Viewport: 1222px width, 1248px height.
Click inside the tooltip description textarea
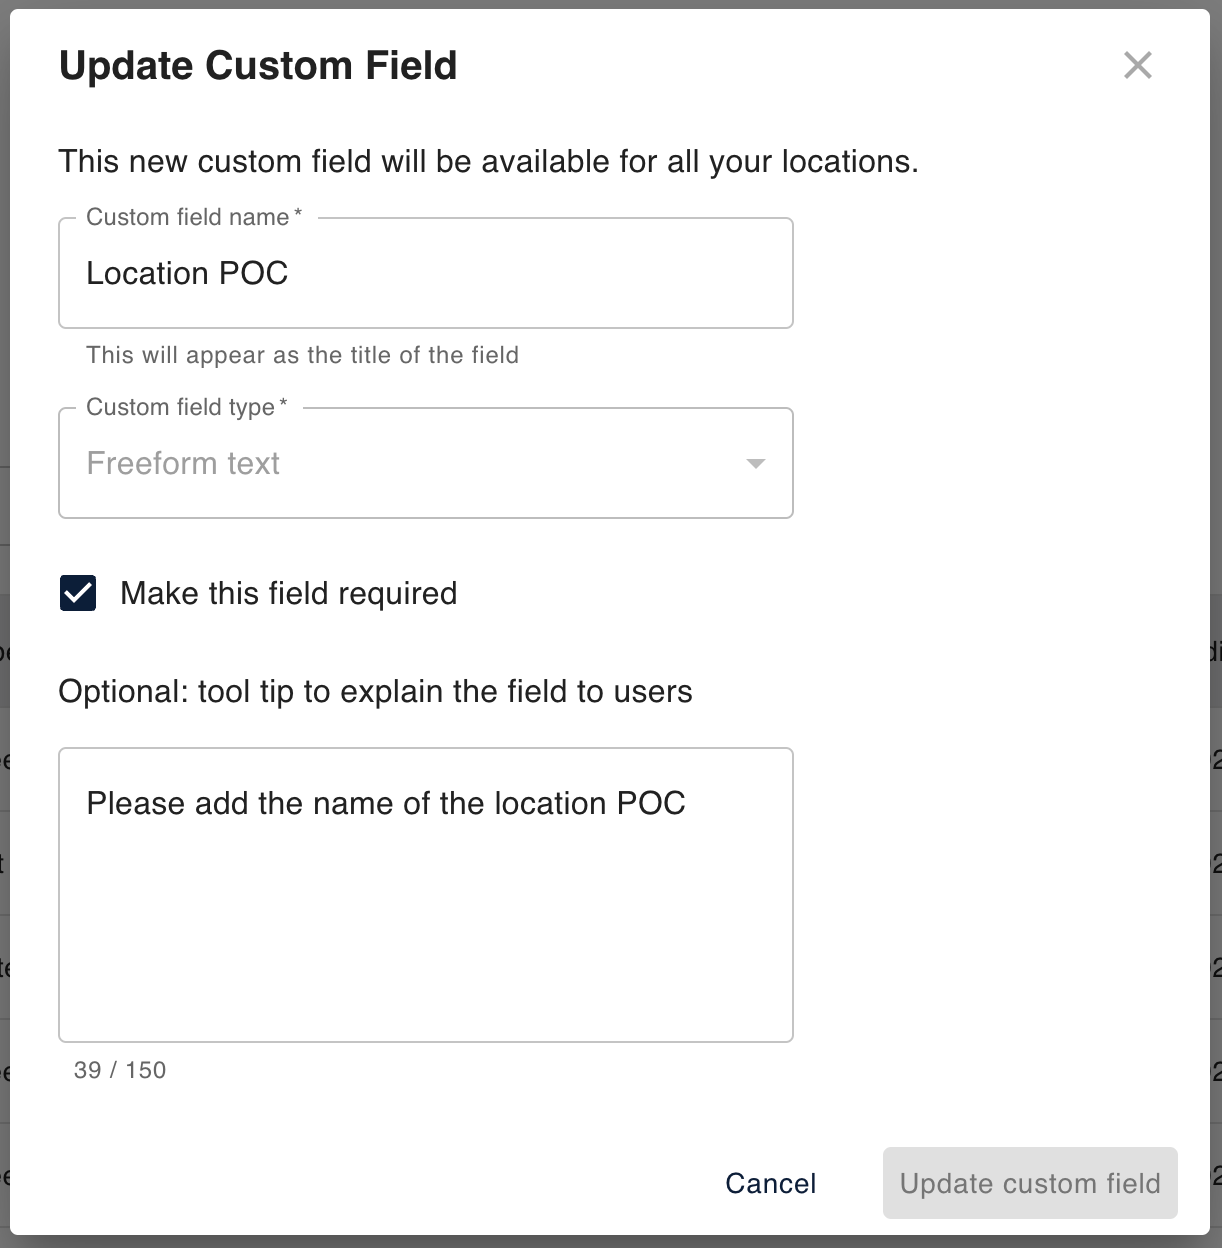426,893
